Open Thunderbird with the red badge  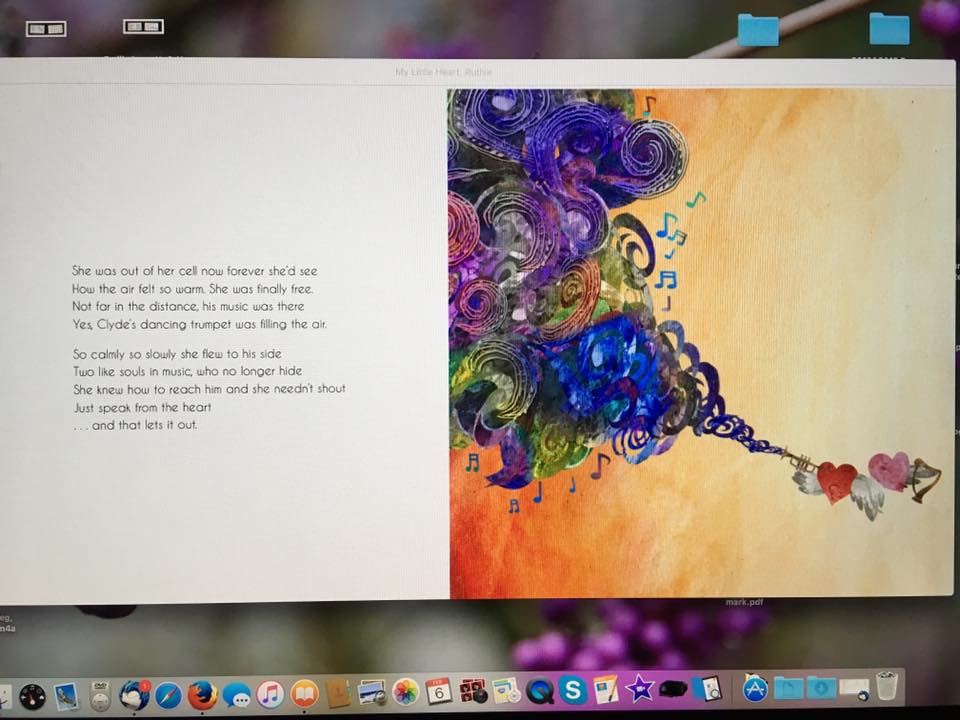[x=134, y=695]
